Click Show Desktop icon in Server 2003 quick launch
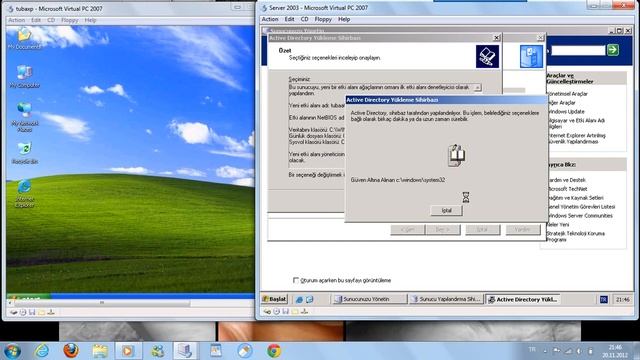Viewport: 640px width, 360px height. pyautogui.click(x=309, y=300)
